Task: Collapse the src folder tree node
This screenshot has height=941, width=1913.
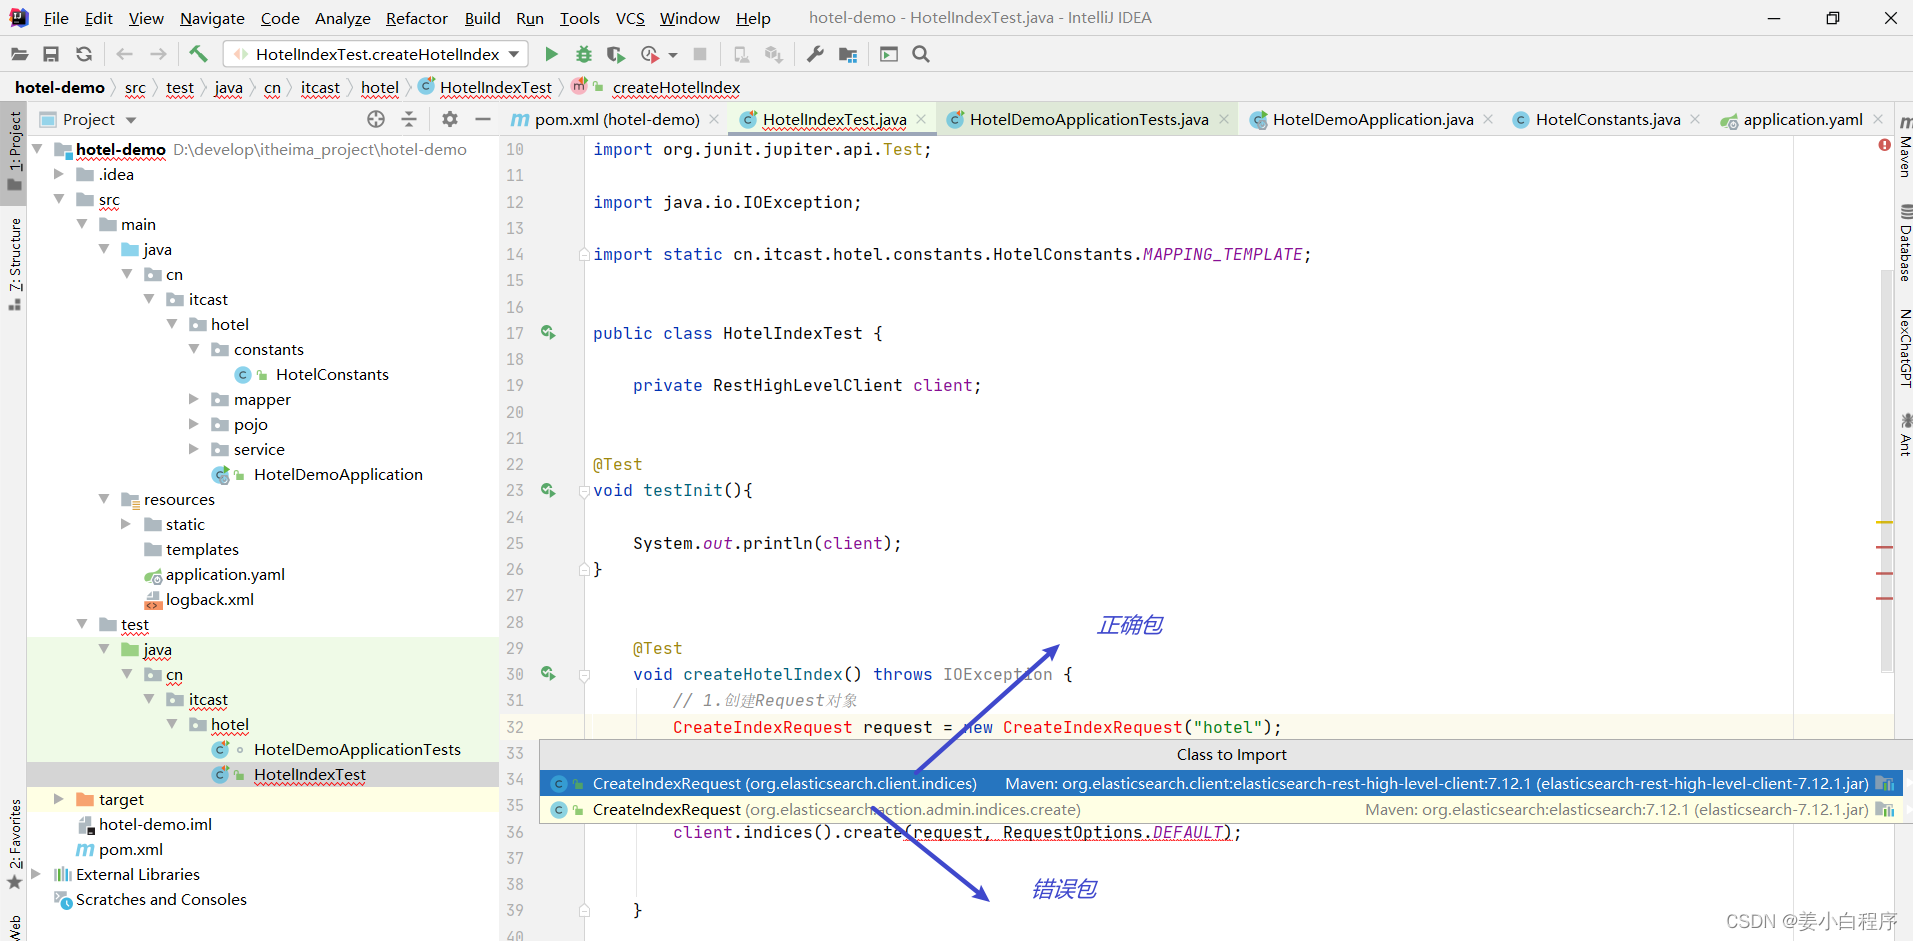Action: 59,199
